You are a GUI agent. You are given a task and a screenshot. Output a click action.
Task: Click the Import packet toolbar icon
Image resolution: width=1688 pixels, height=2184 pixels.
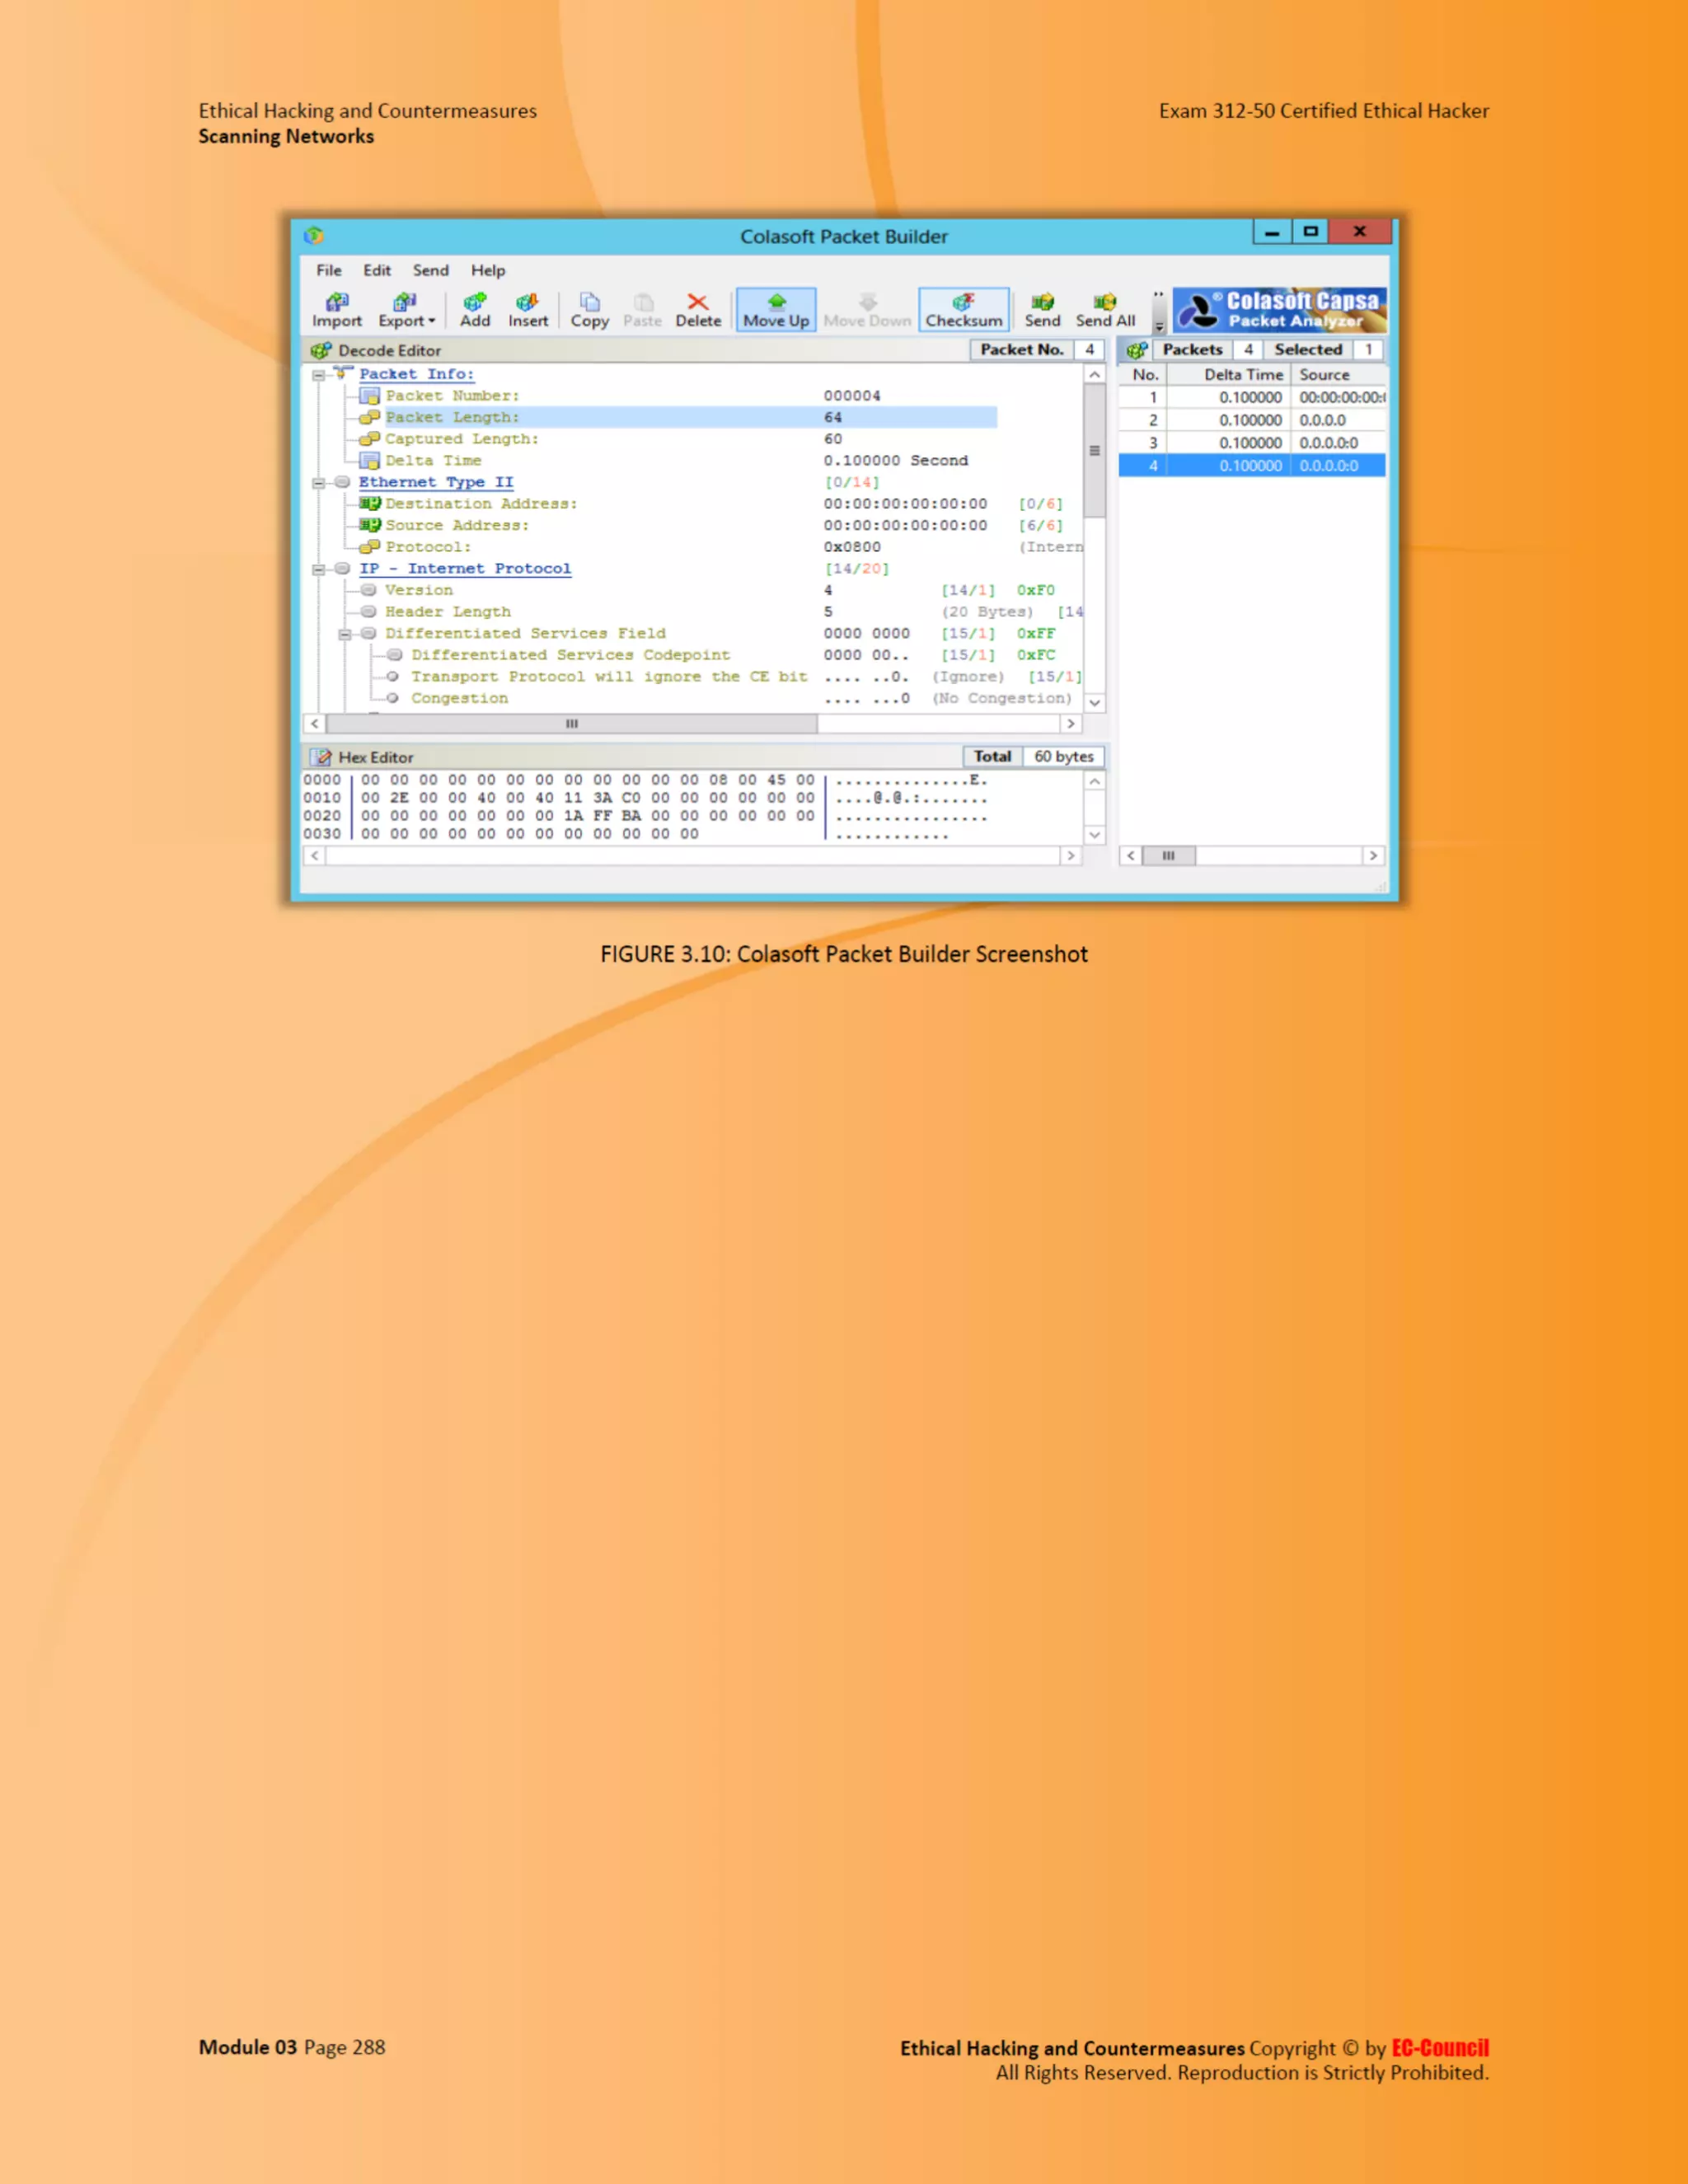click(336, 309)
